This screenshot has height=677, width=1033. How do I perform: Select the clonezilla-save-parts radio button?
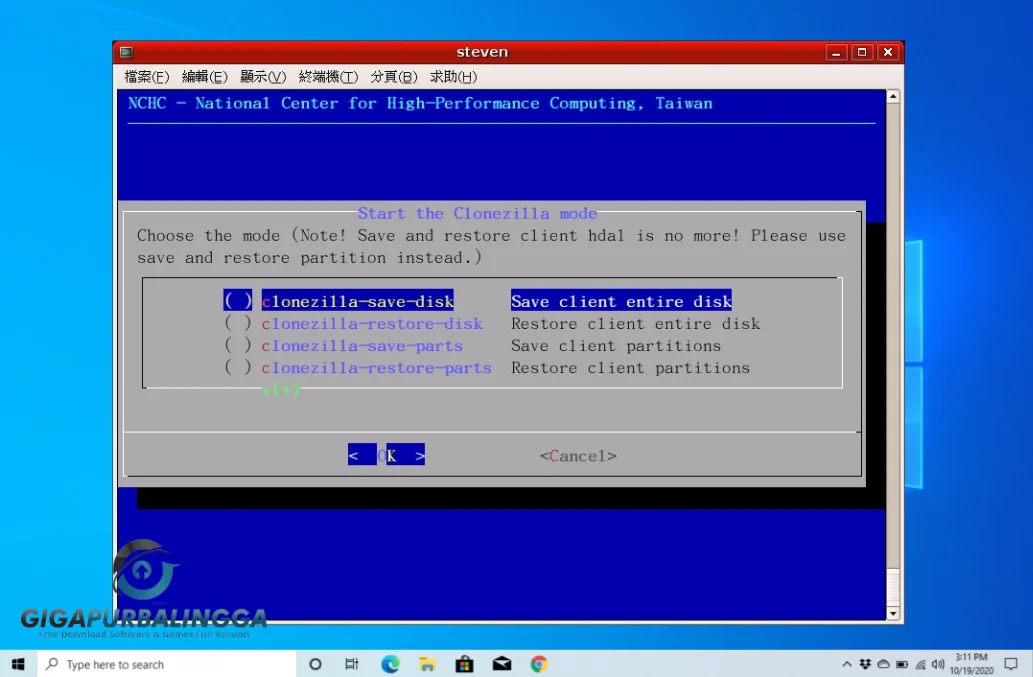pos(237,345)
